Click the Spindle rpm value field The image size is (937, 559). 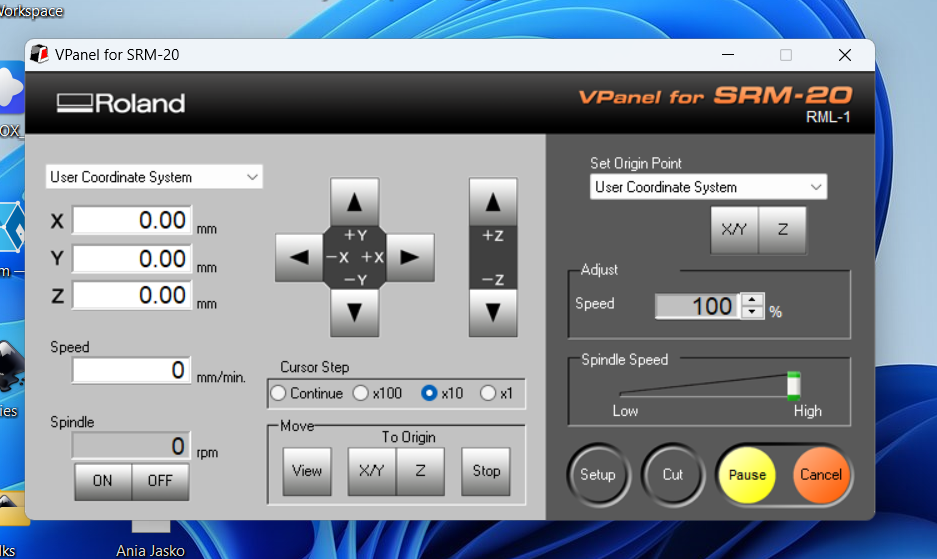(x=132, y=446)
